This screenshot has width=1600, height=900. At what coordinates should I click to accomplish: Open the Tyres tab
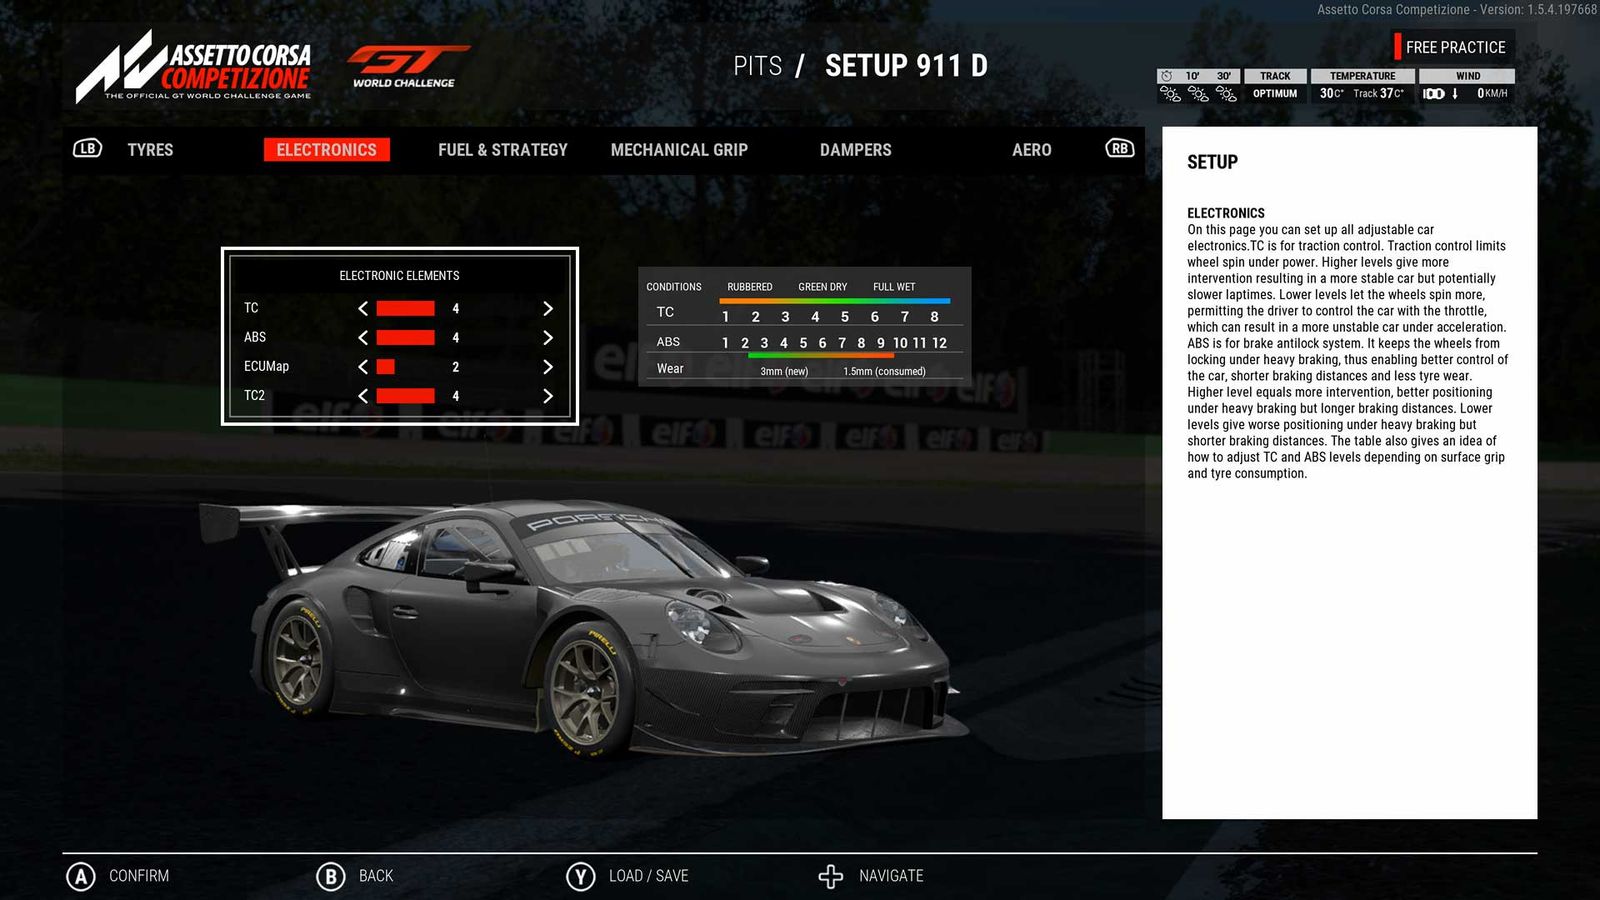point(150,150)
